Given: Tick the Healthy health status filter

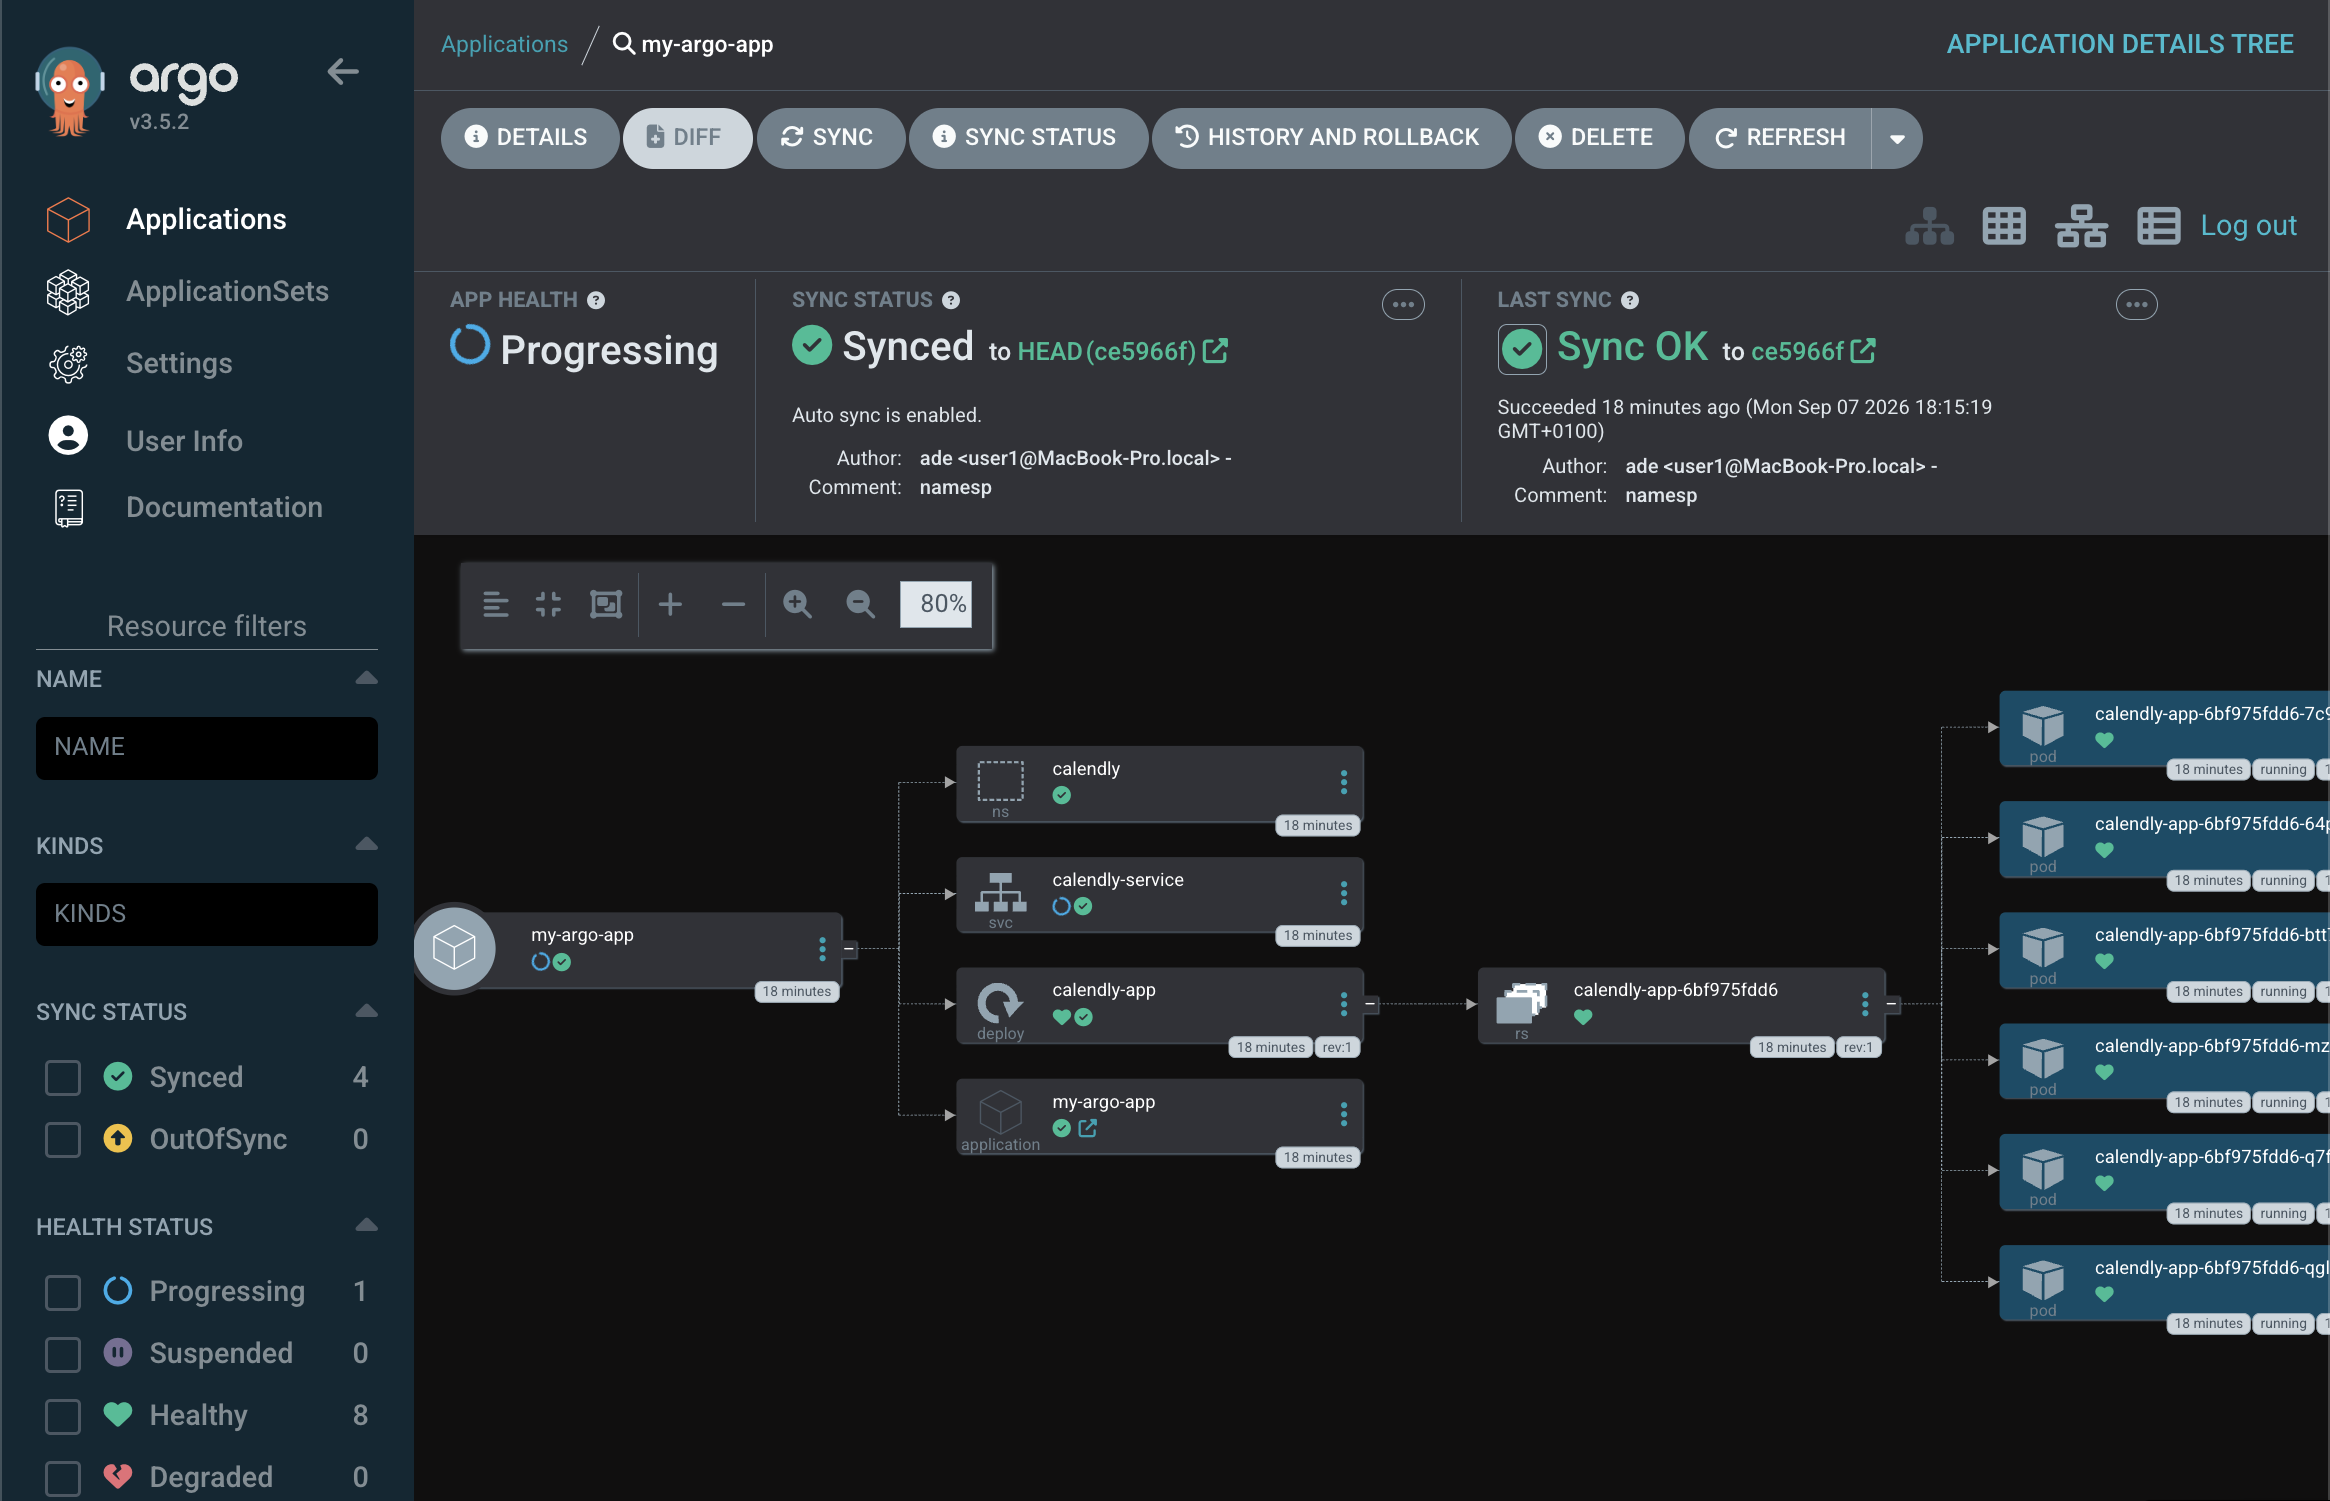Looking at the screenshot, I should (x=63, y=1416).
